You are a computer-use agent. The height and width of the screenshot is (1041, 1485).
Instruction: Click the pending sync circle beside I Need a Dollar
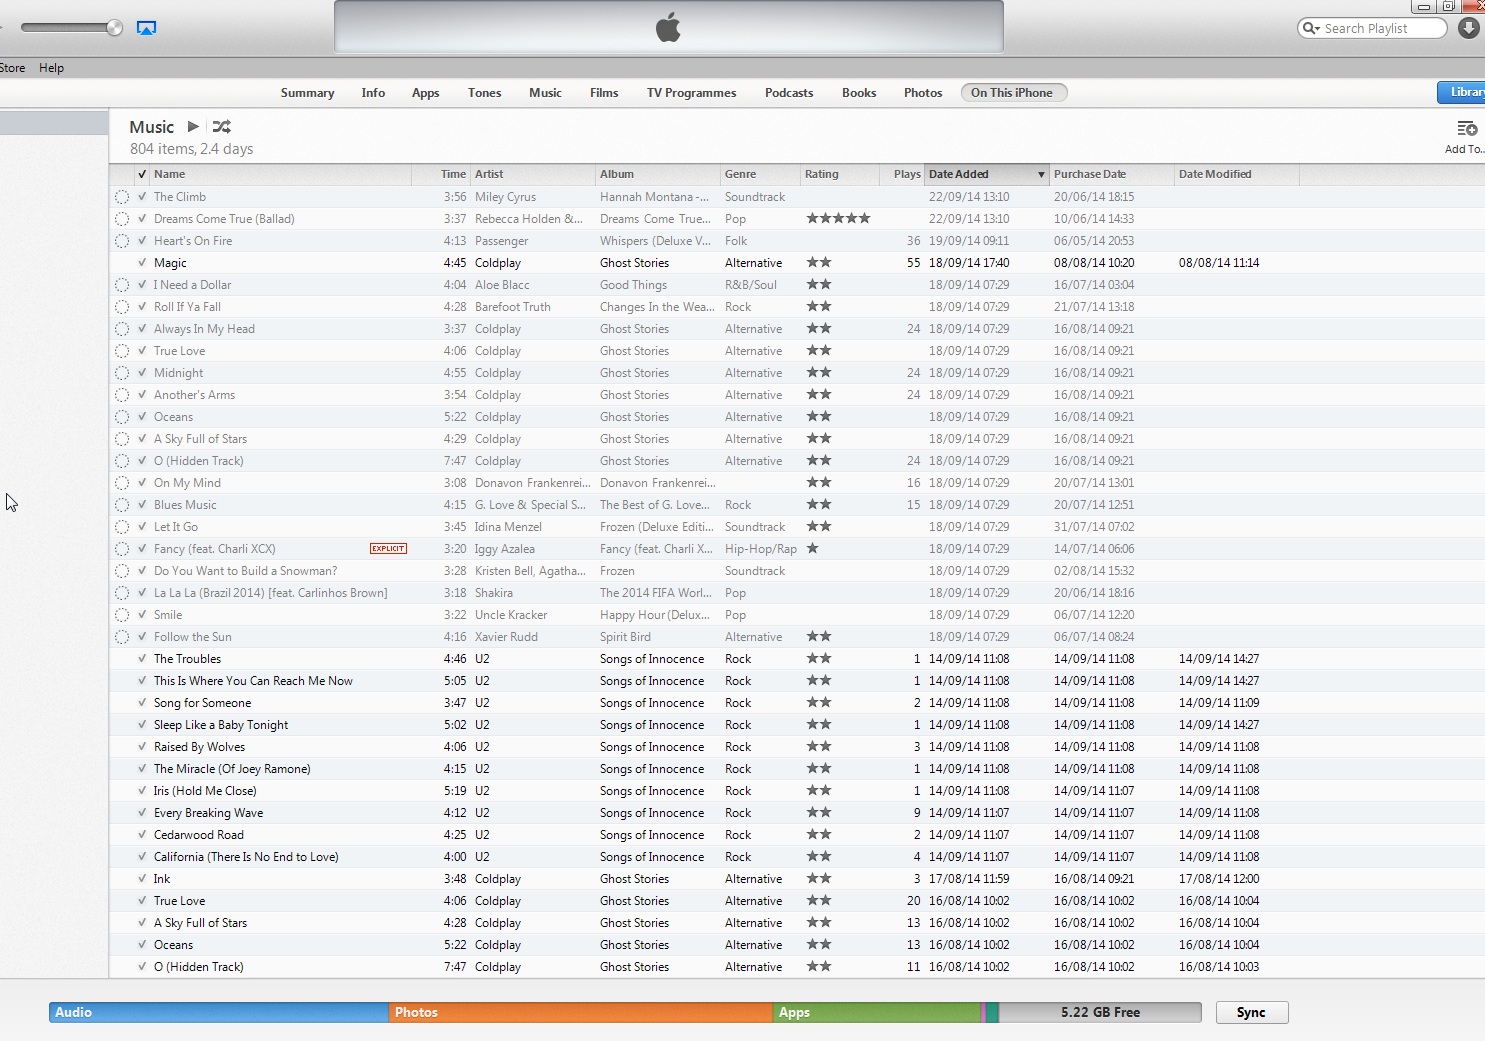pos(122,285)
